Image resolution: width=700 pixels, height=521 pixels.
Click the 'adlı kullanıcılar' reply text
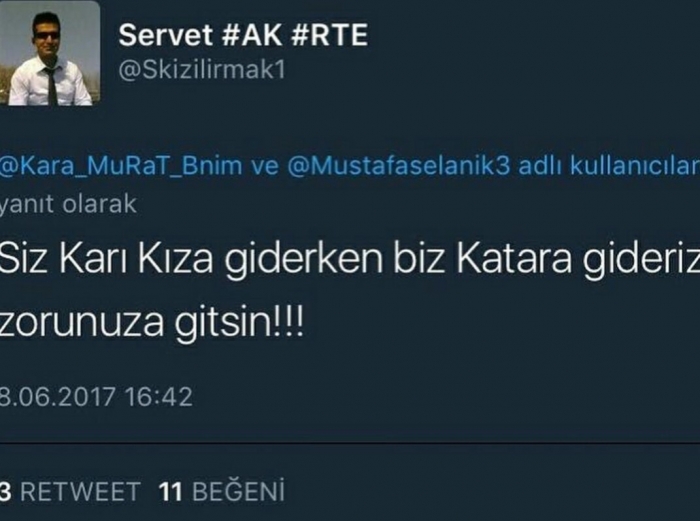[x=609, y=166]
